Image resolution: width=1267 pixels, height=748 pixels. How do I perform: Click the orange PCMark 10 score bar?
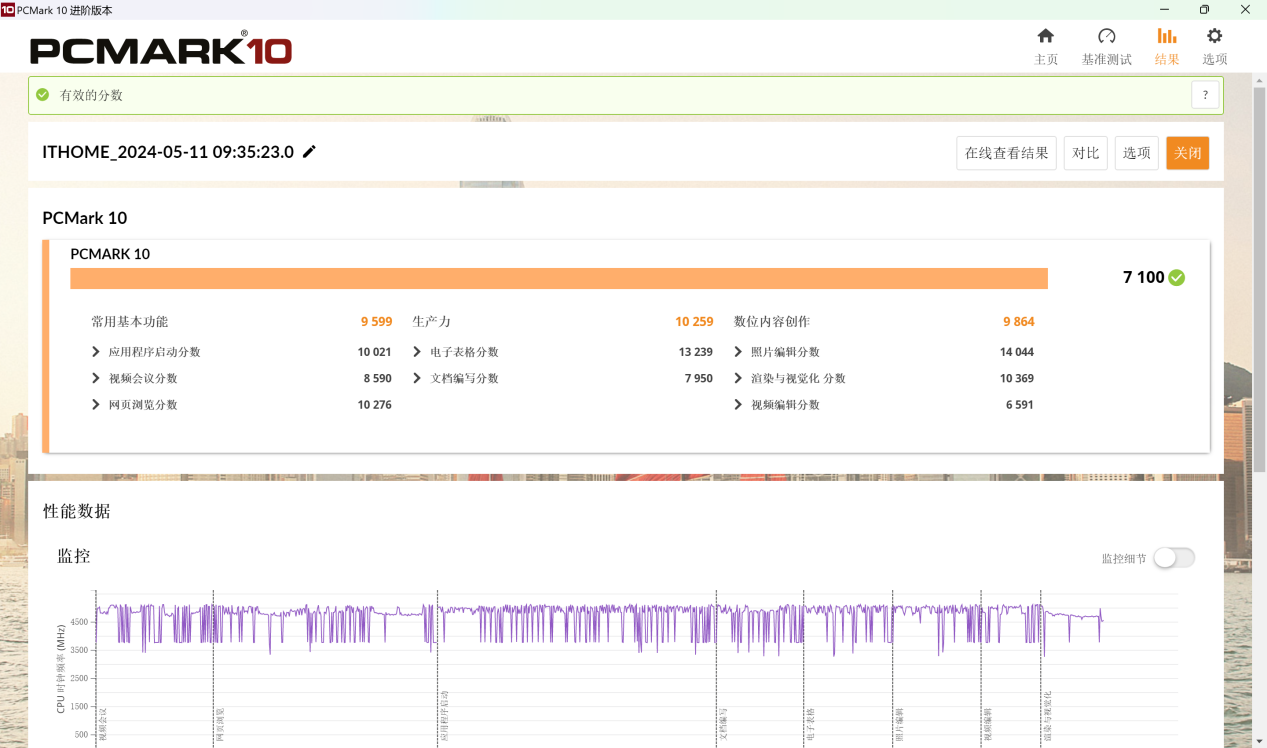pyautogui.click(x=559, y=278)
